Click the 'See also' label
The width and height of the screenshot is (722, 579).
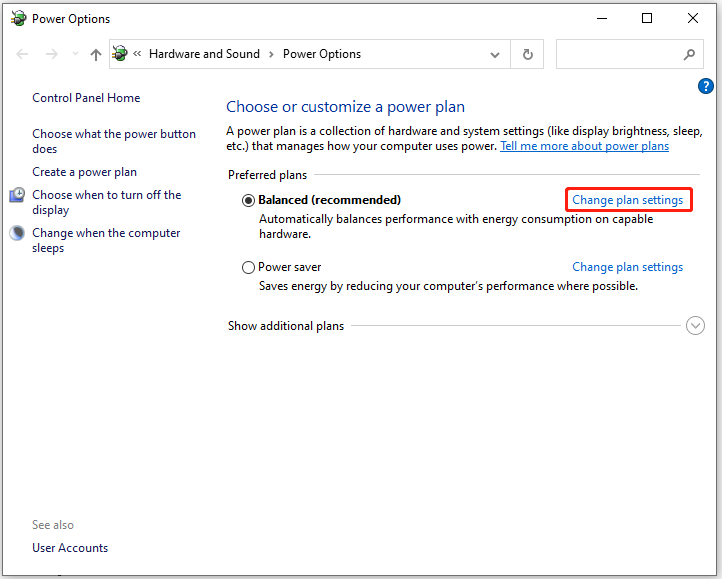pos(53,525)
